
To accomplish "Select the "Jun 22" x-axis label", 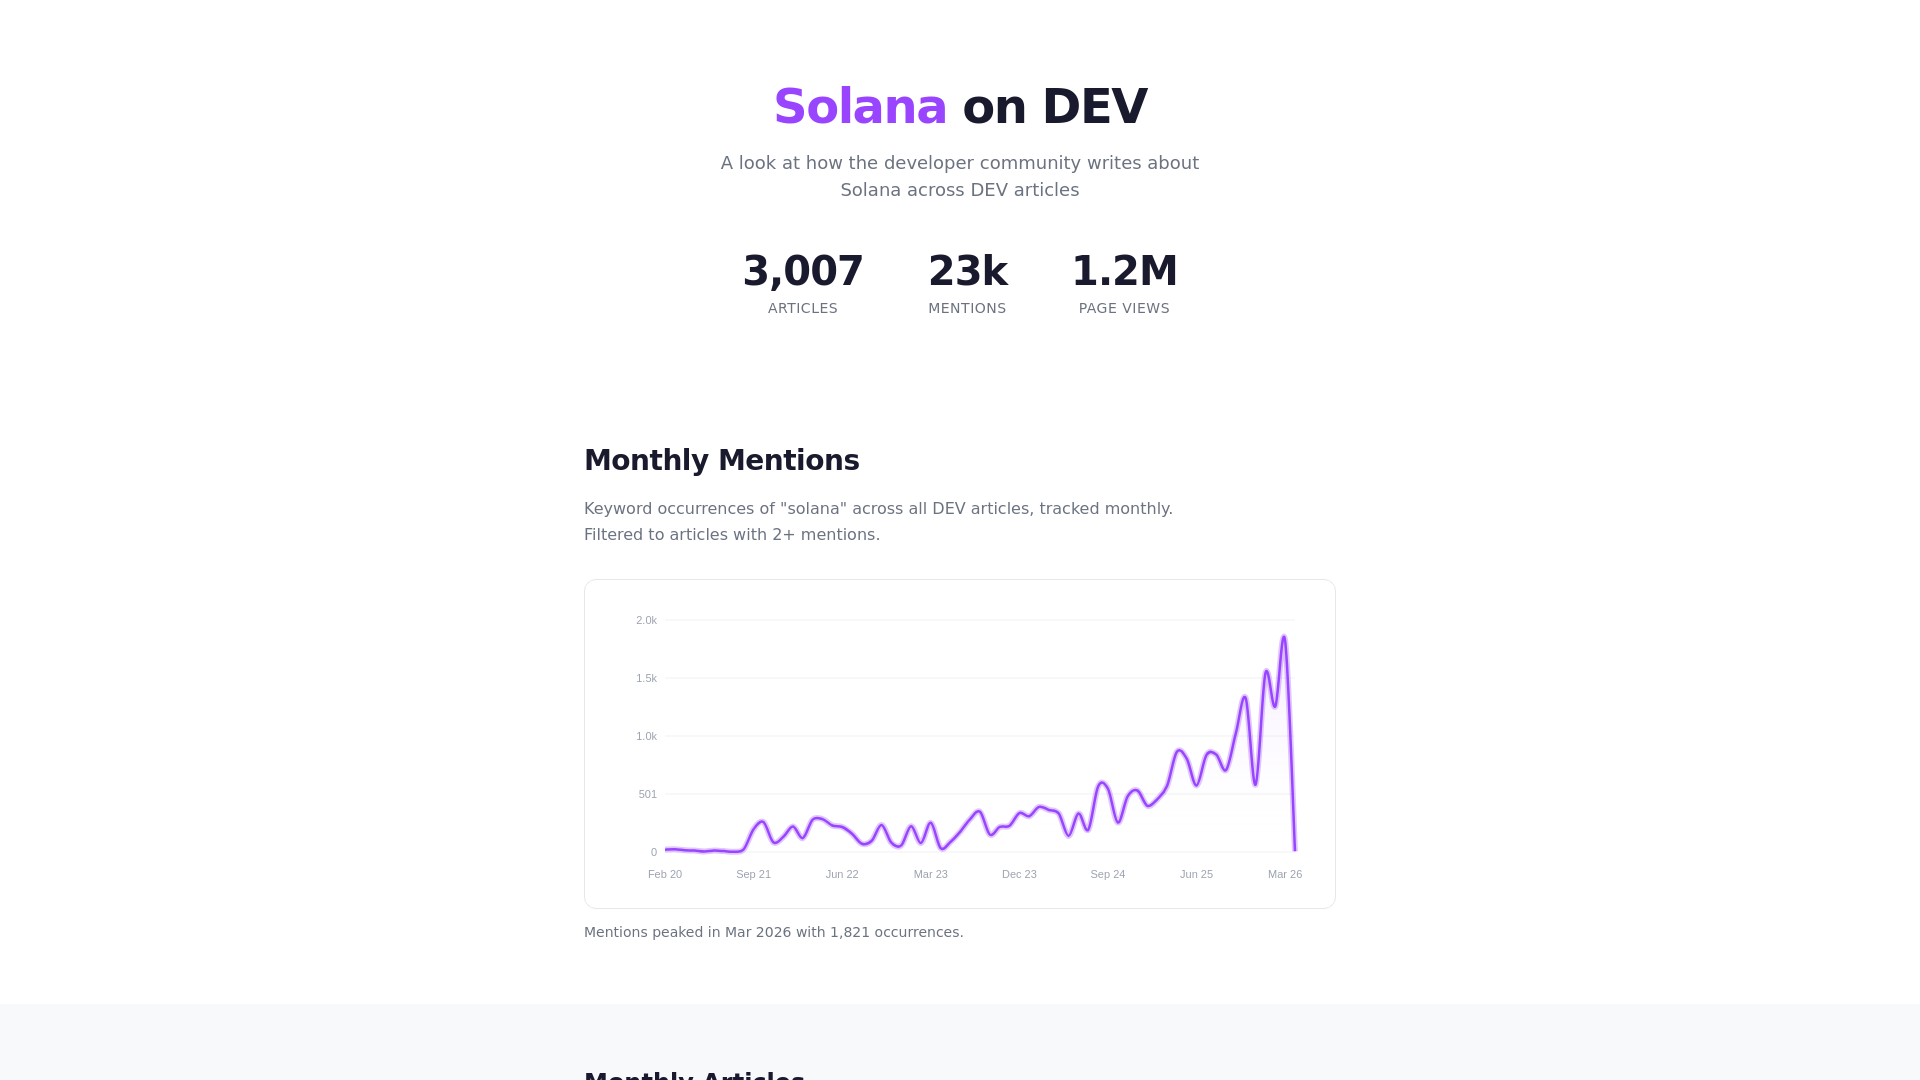I will 842,874.
